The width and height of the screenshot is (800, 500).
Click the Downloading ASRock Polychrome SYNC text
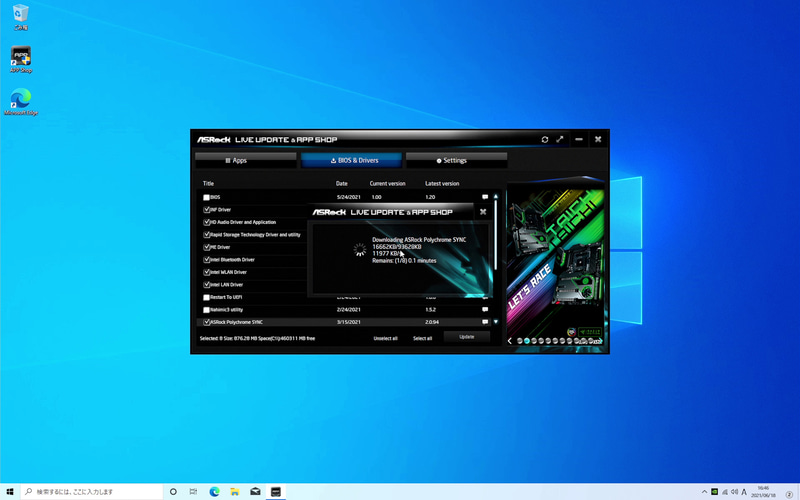419,239
